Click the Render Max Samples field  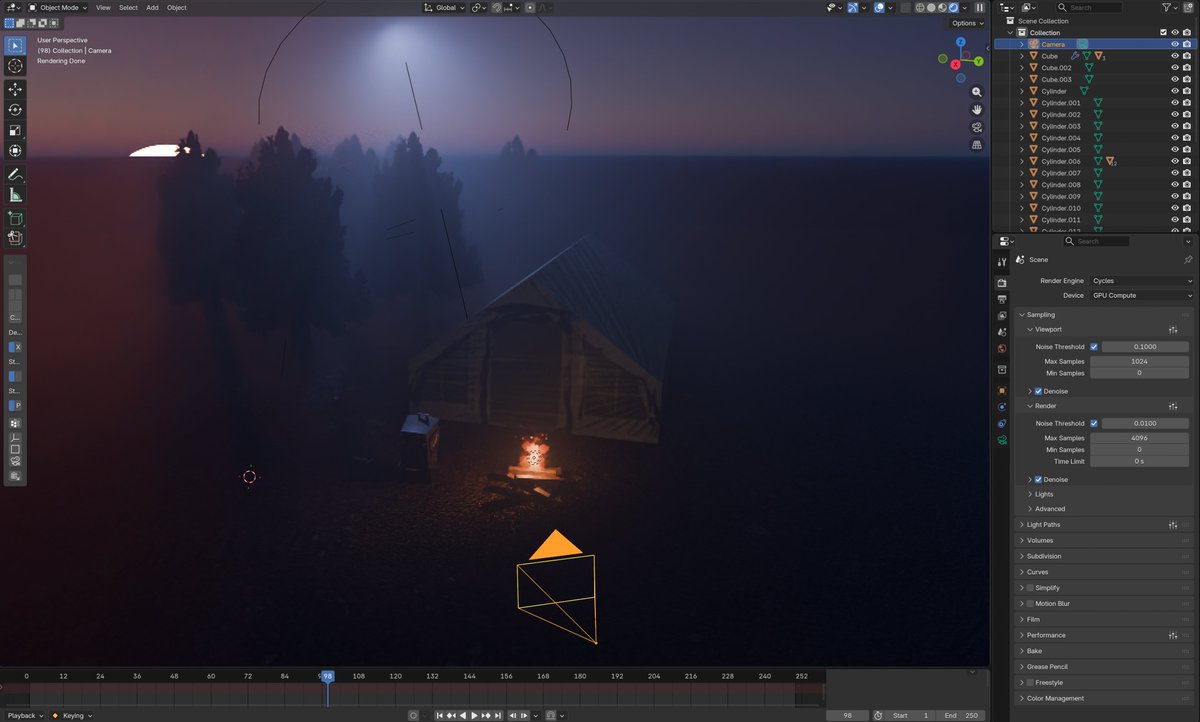1139,438
